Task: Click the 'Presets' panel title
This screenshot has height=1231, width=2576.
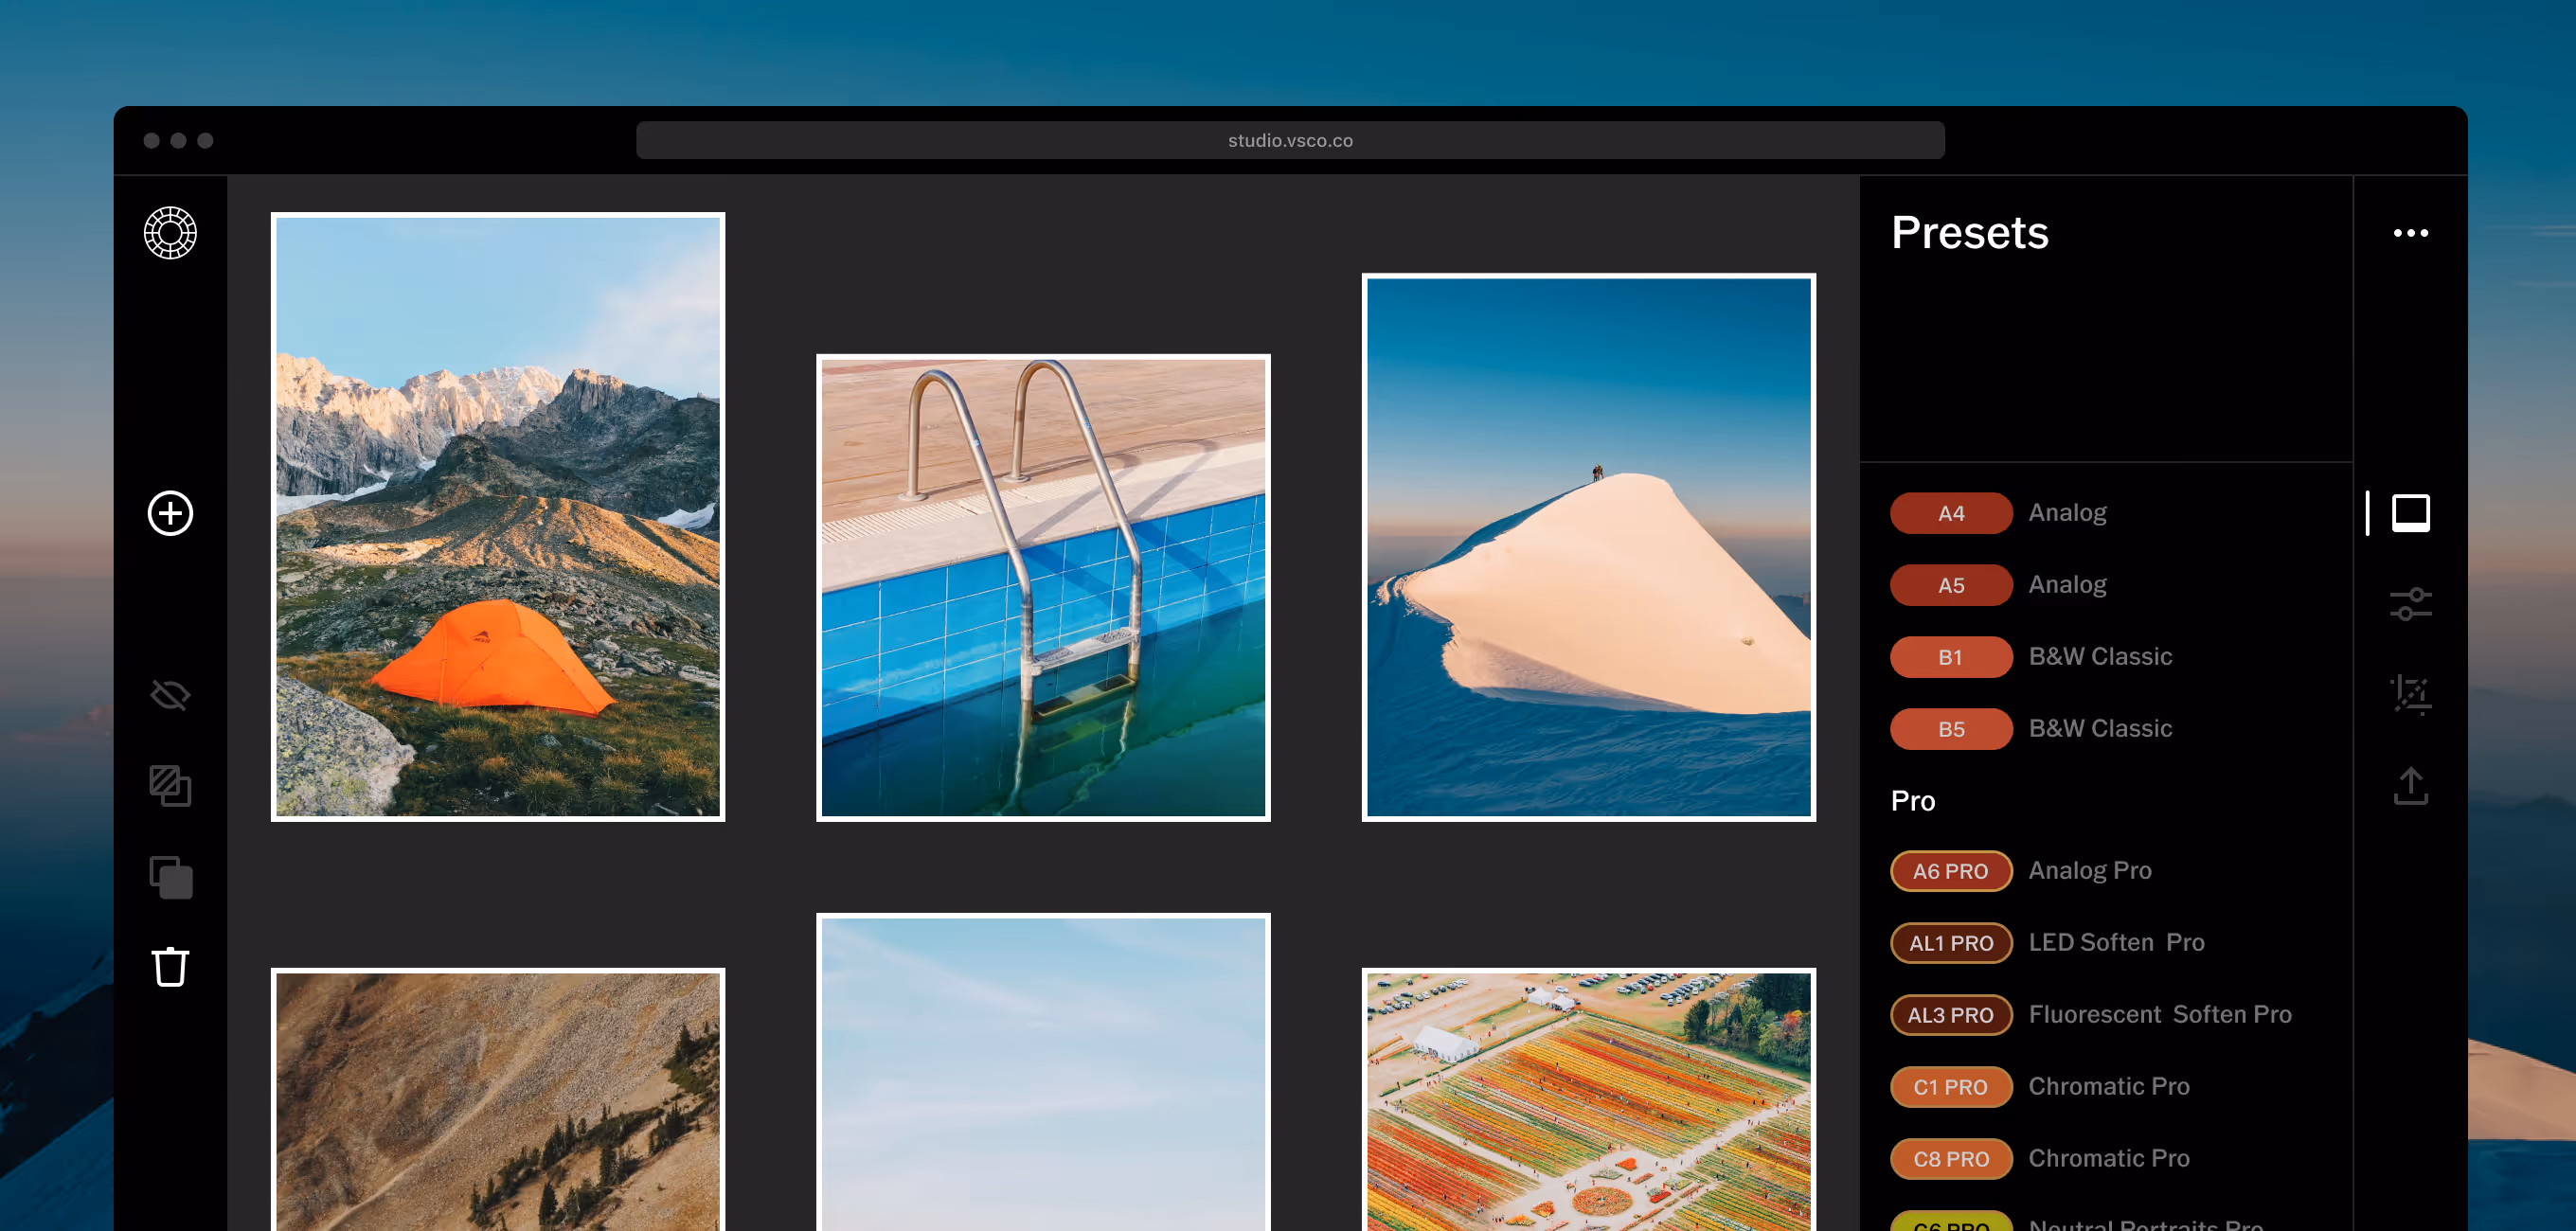Action: pos(1970,233)
